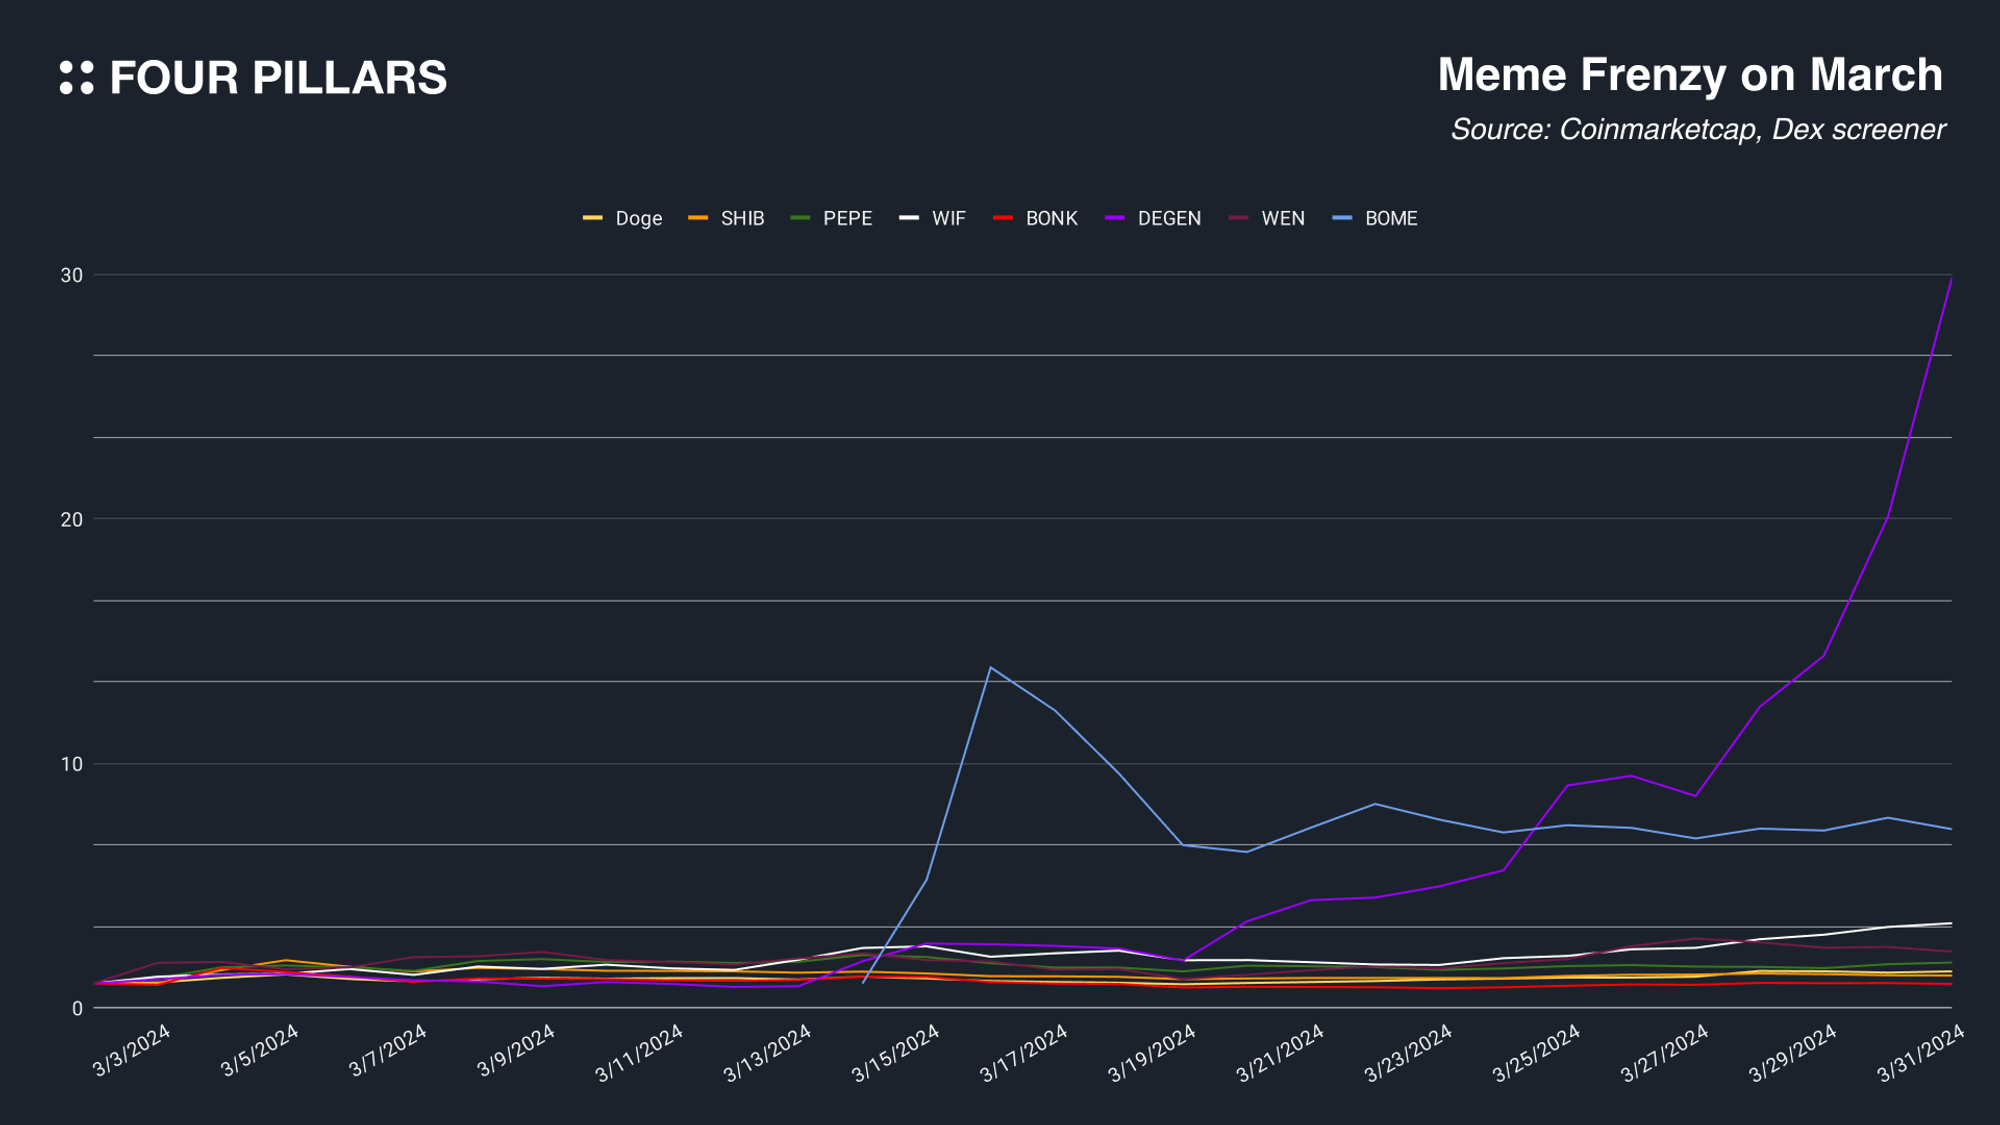Click the DEGEN line peak at chart end
The width and height of the screenshot is (2000, 1125).
tap(1951, 280)
